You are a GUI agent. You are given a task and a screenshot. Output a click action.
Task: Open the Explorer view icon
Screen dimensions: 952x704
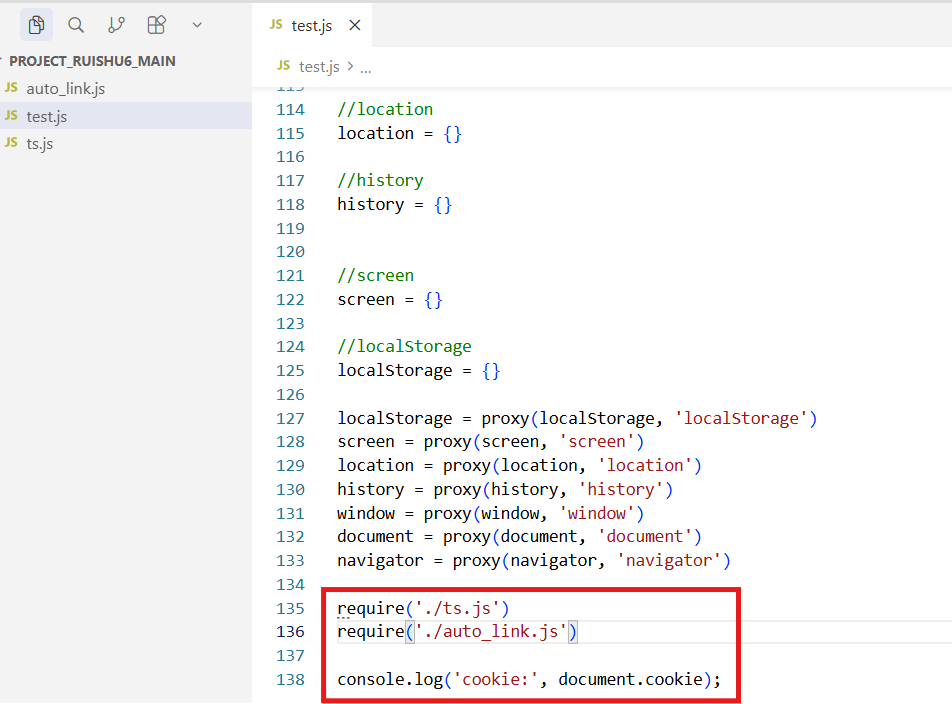point(37,25)
